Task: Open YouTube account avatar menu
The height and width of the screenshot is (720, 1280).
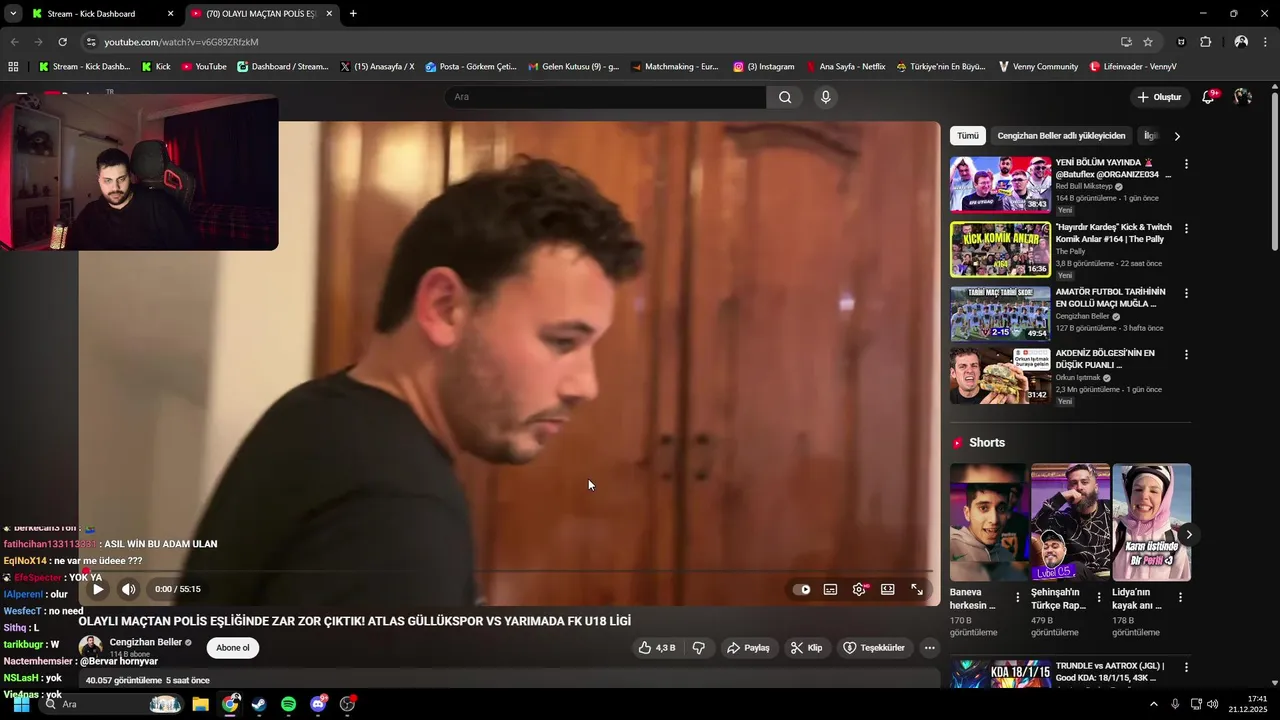Action: point(1243,97)
